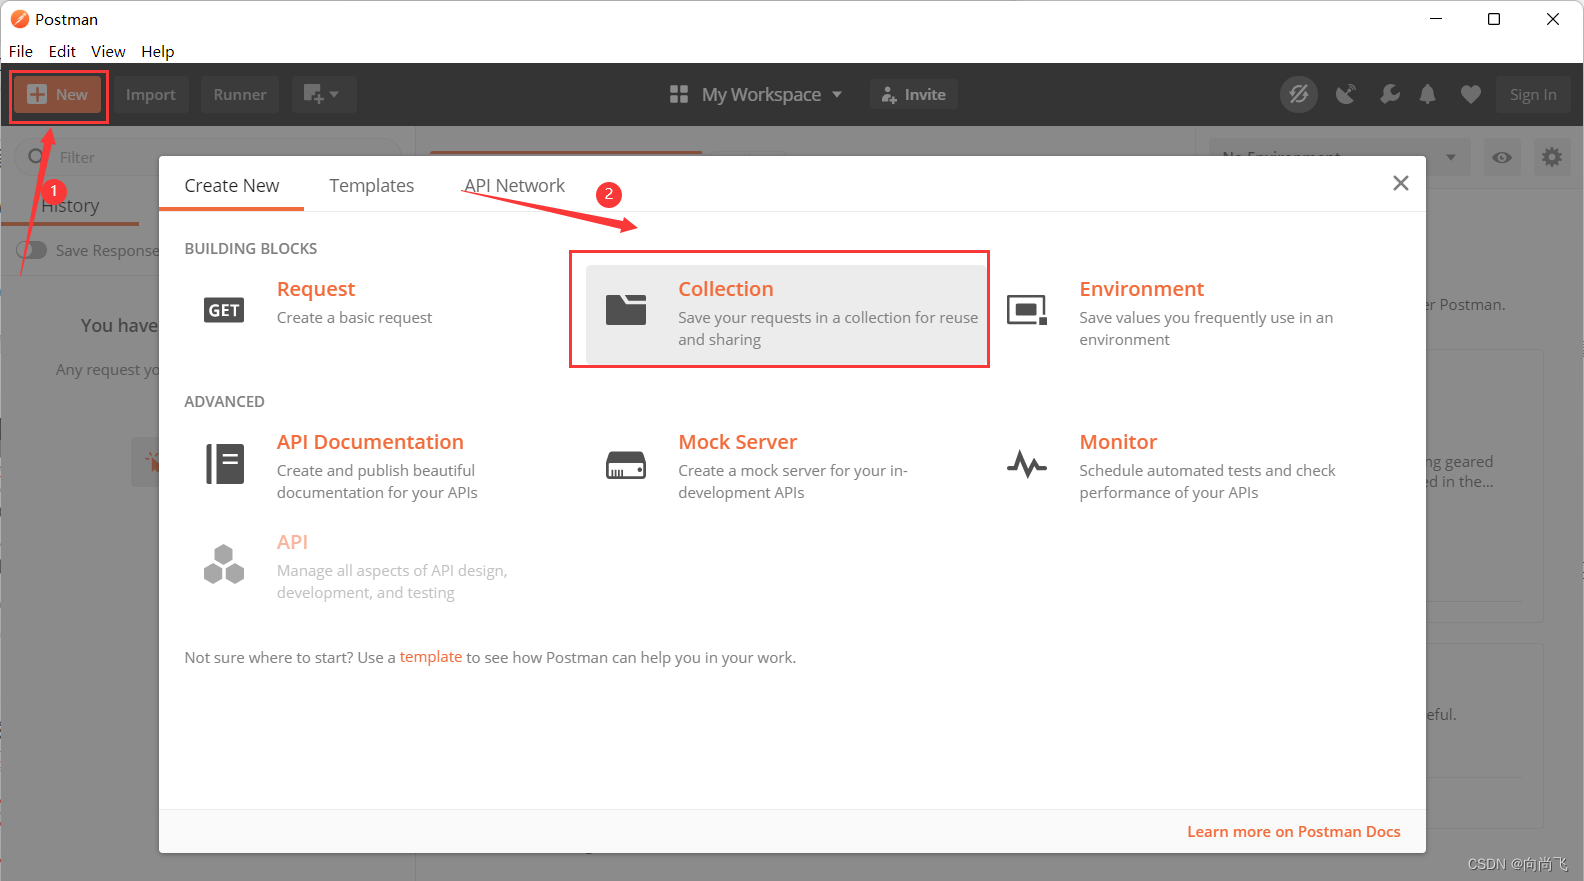Image resolution: width=1584 pixels, height=881 pixels.
Task: Switch to API Network tab
Action: [x=514, y=186]
